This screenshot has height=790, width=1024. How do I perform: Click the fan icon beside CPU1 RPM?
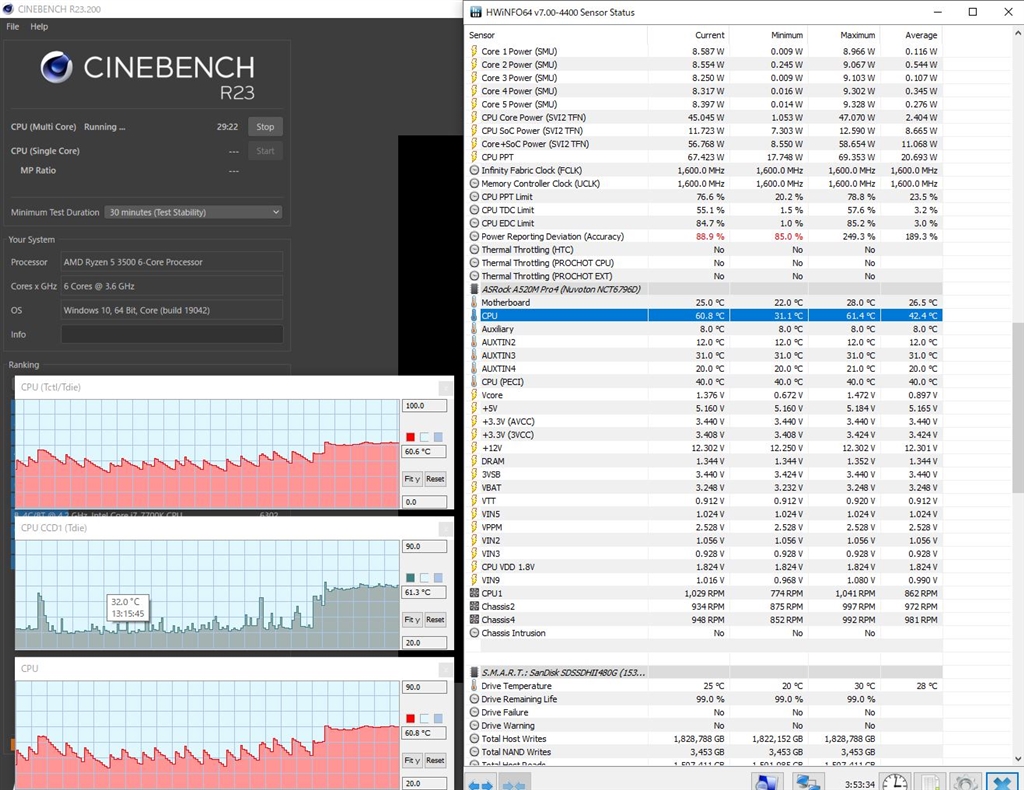pos(474,593)
